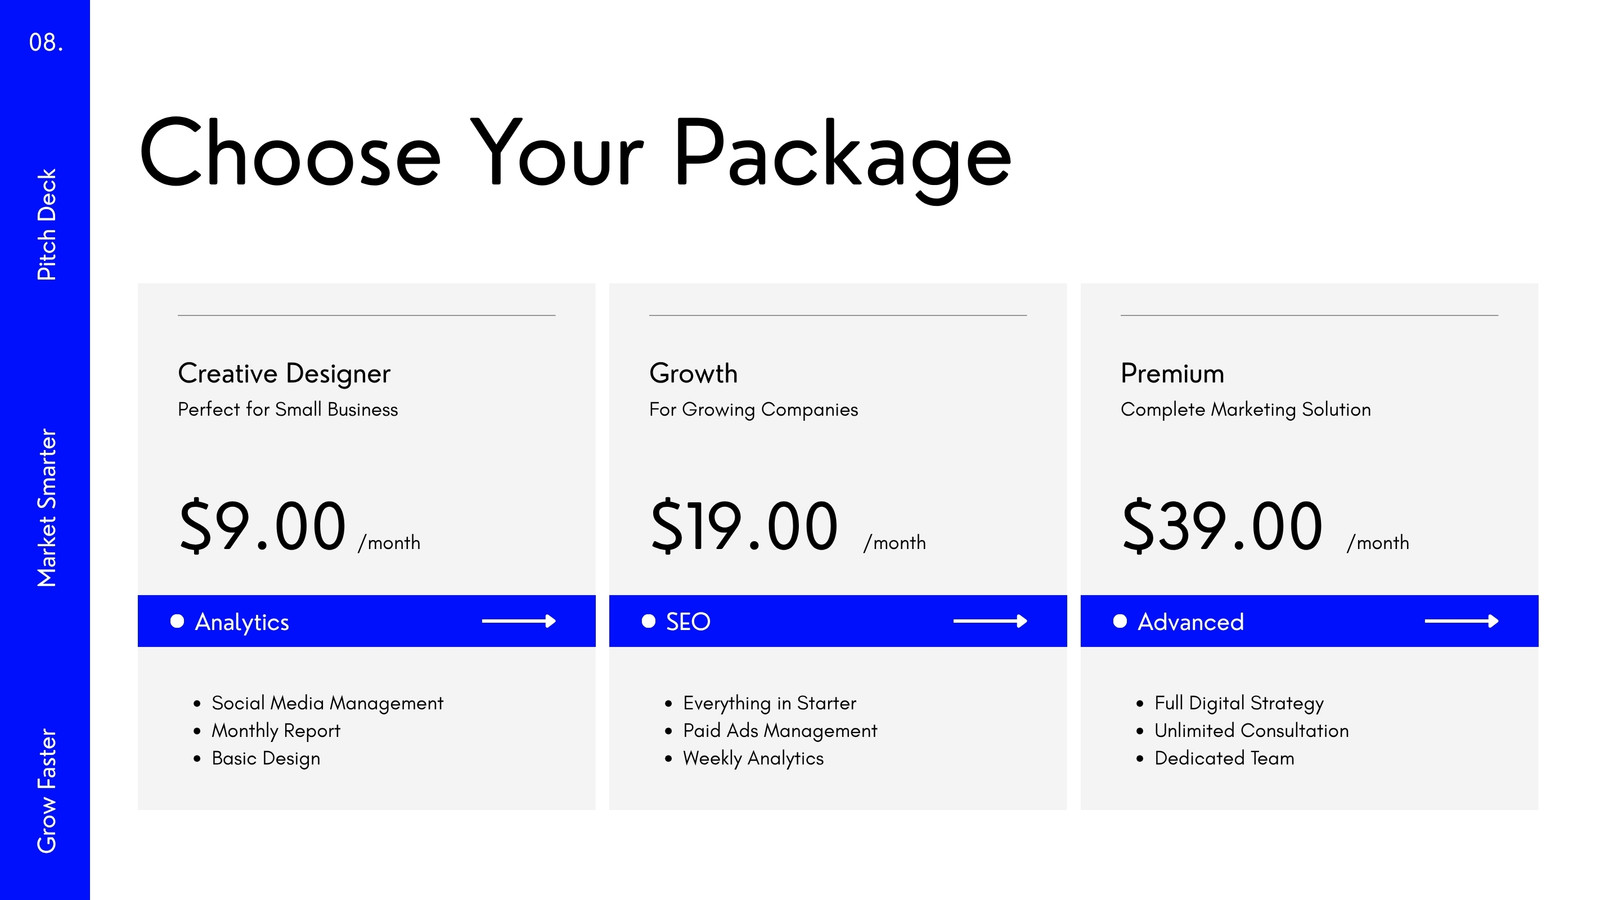Click the Unlimited Consultation bullet item
Image resolution: width=1600 pixels, height=900 pixels.
(x=1251, y=731)
